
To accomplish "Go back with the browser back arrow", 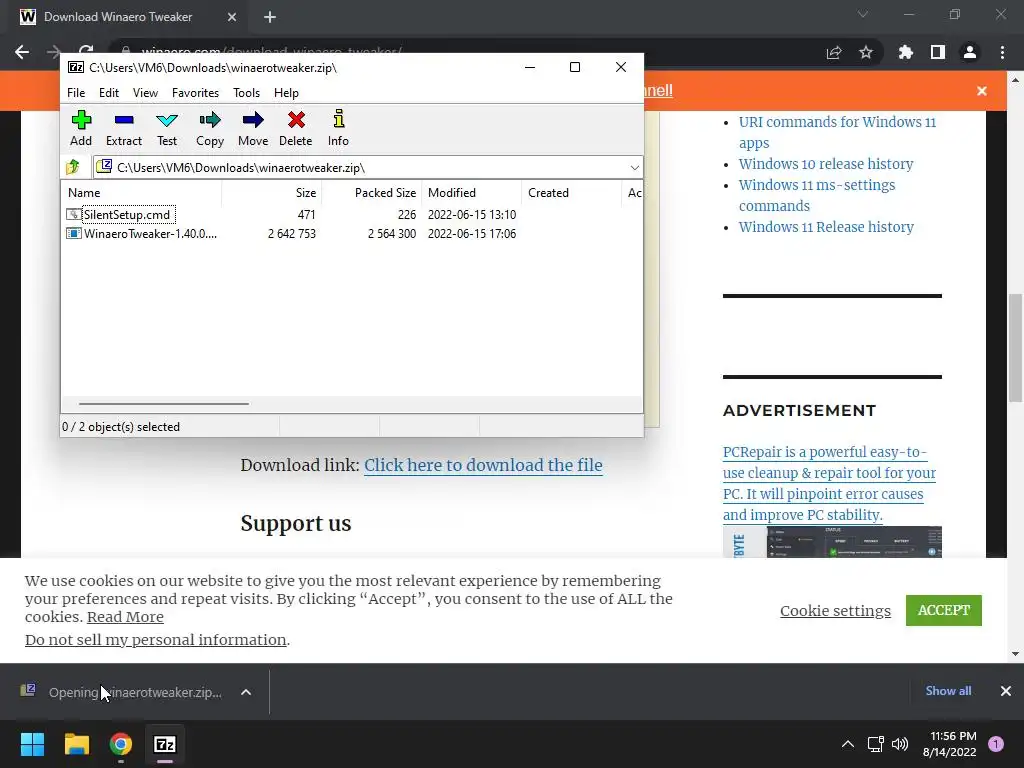I will point(22,52).
